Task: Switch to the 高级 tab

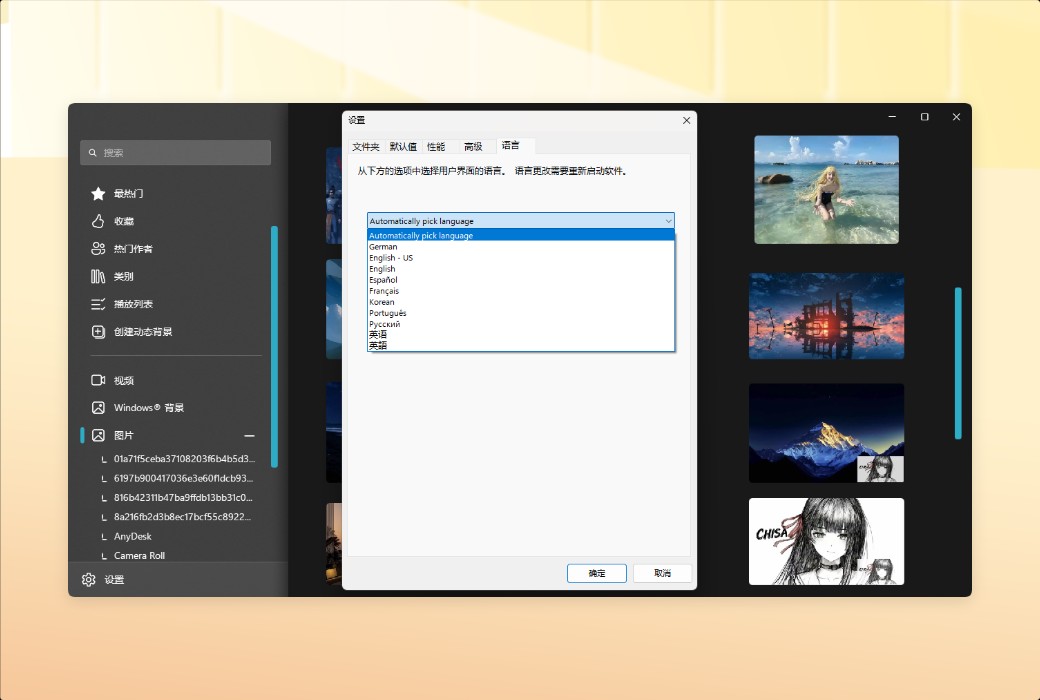Action: (x=473, y=146)
